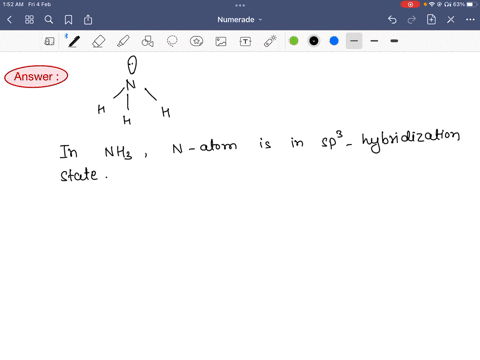
Task: Choose the green pen color
Action: 294,41
